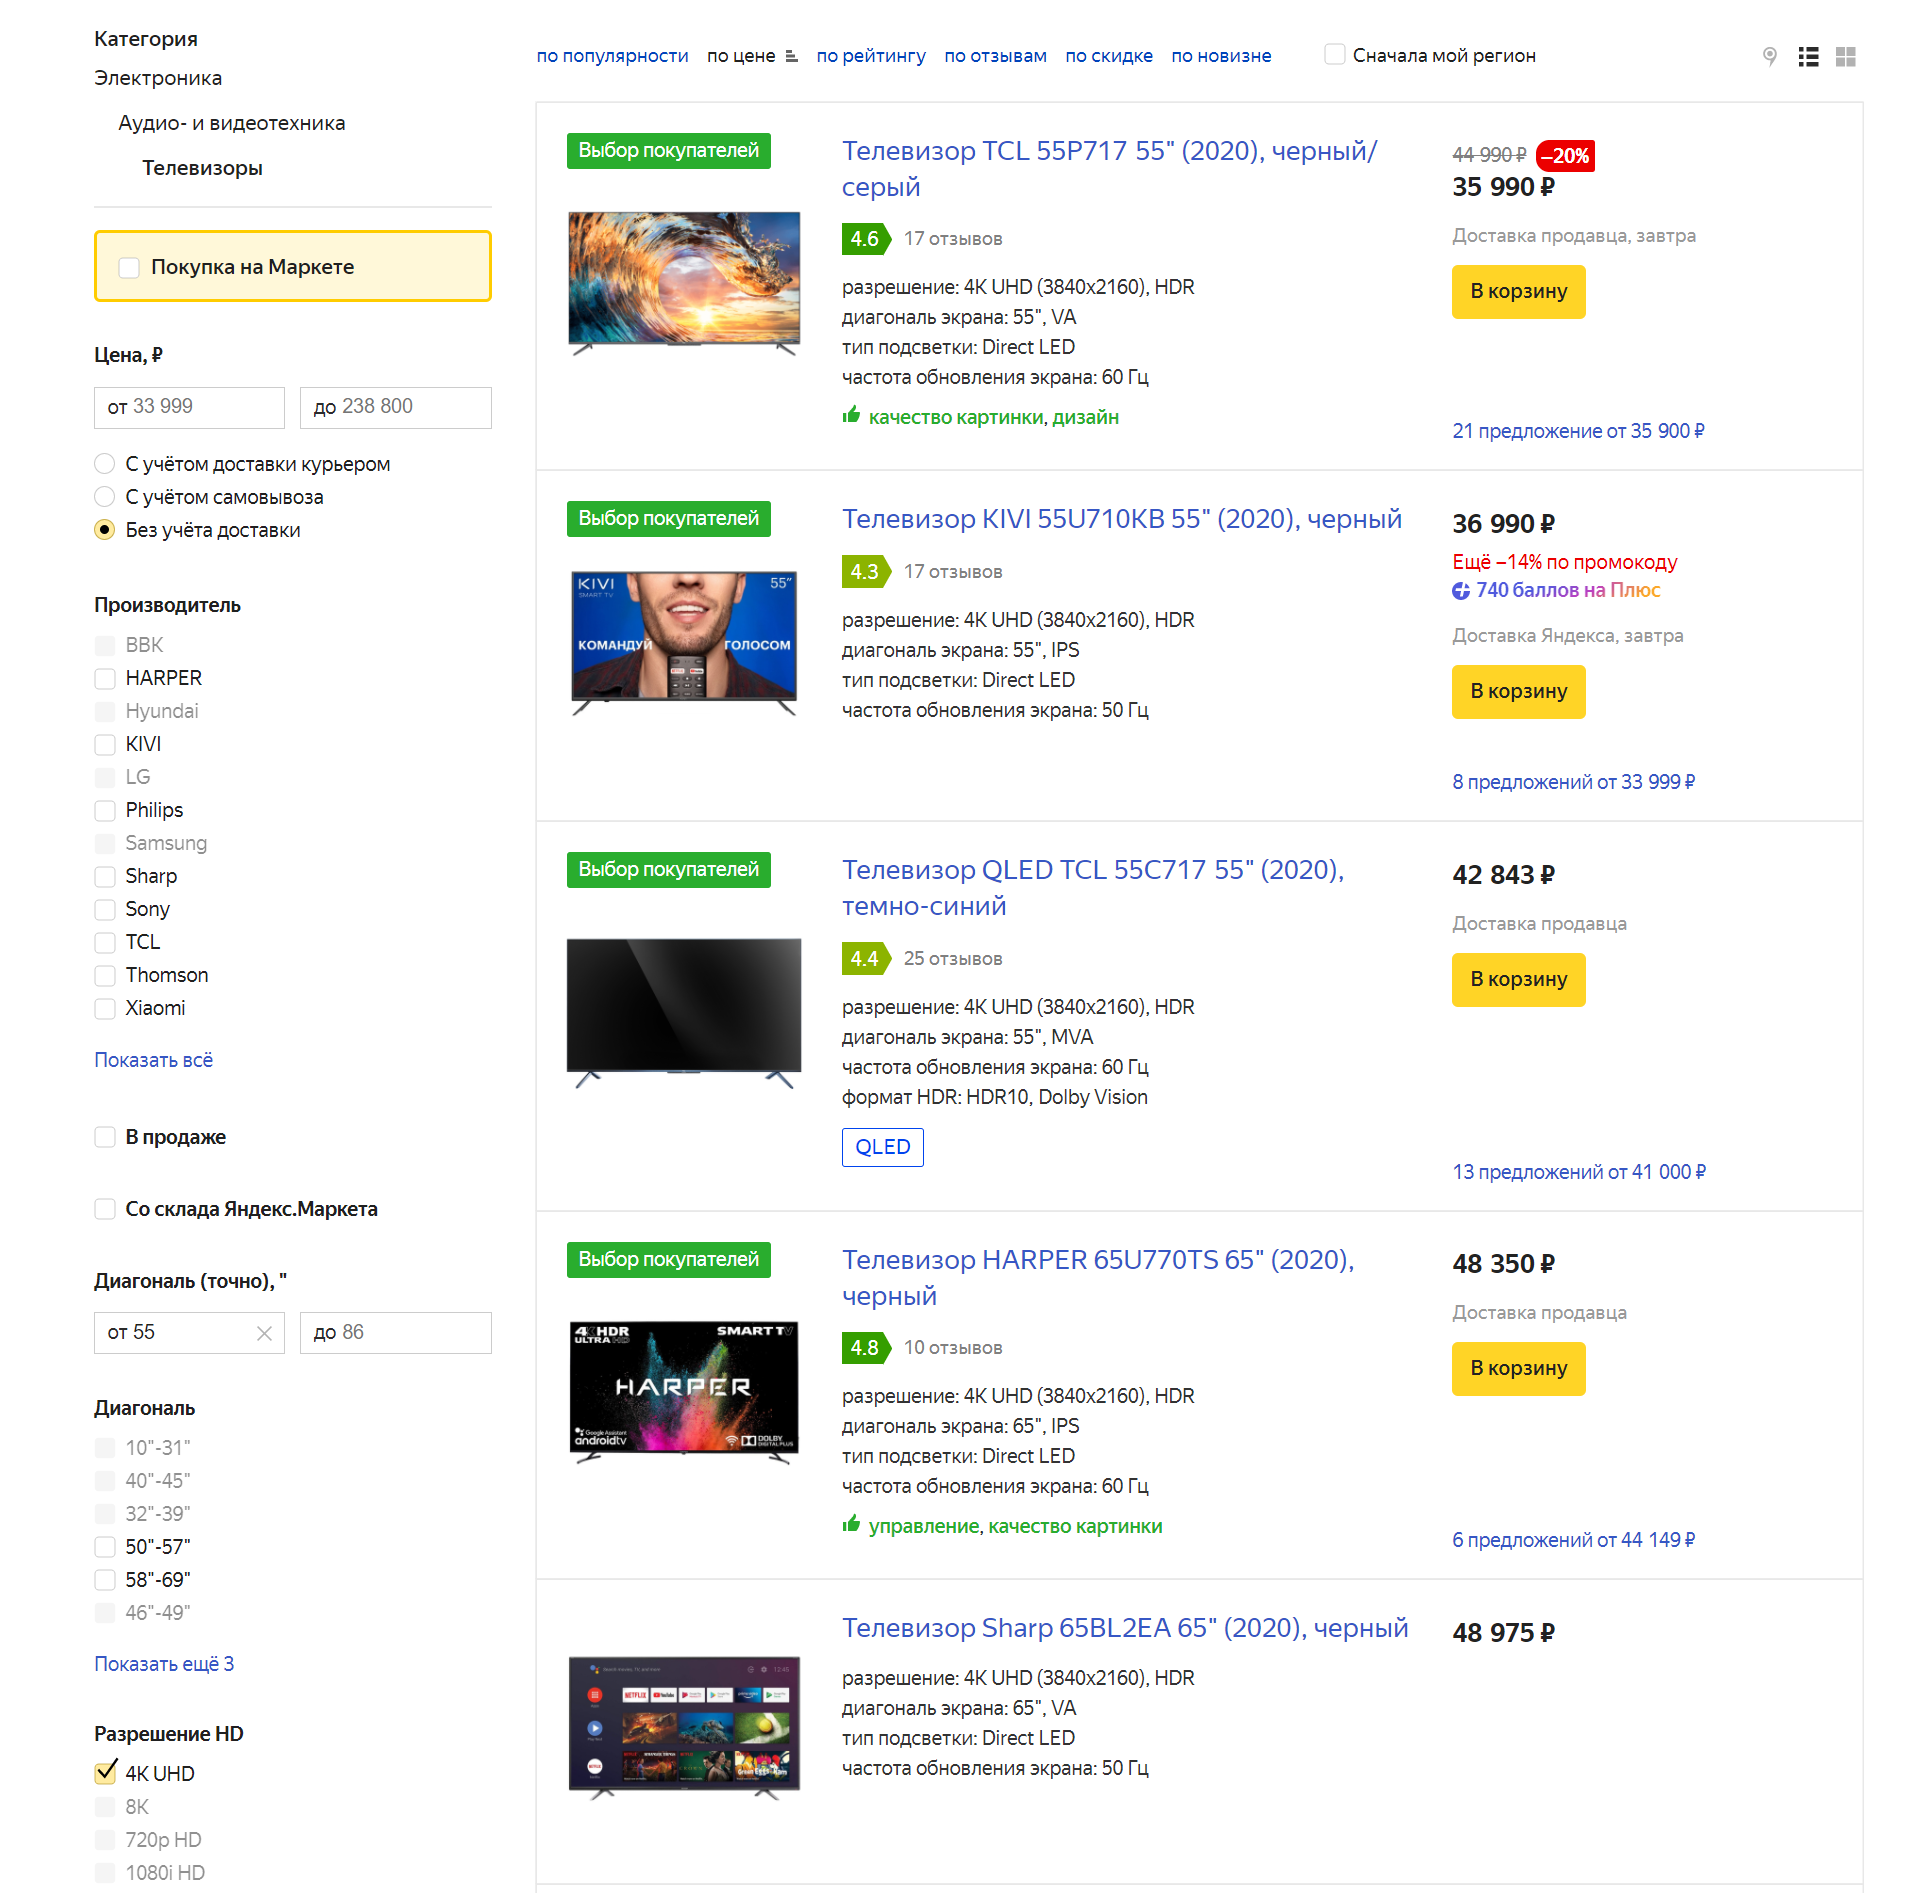Enable 'Покупка на Маркете' checkbox

point(129,267)
